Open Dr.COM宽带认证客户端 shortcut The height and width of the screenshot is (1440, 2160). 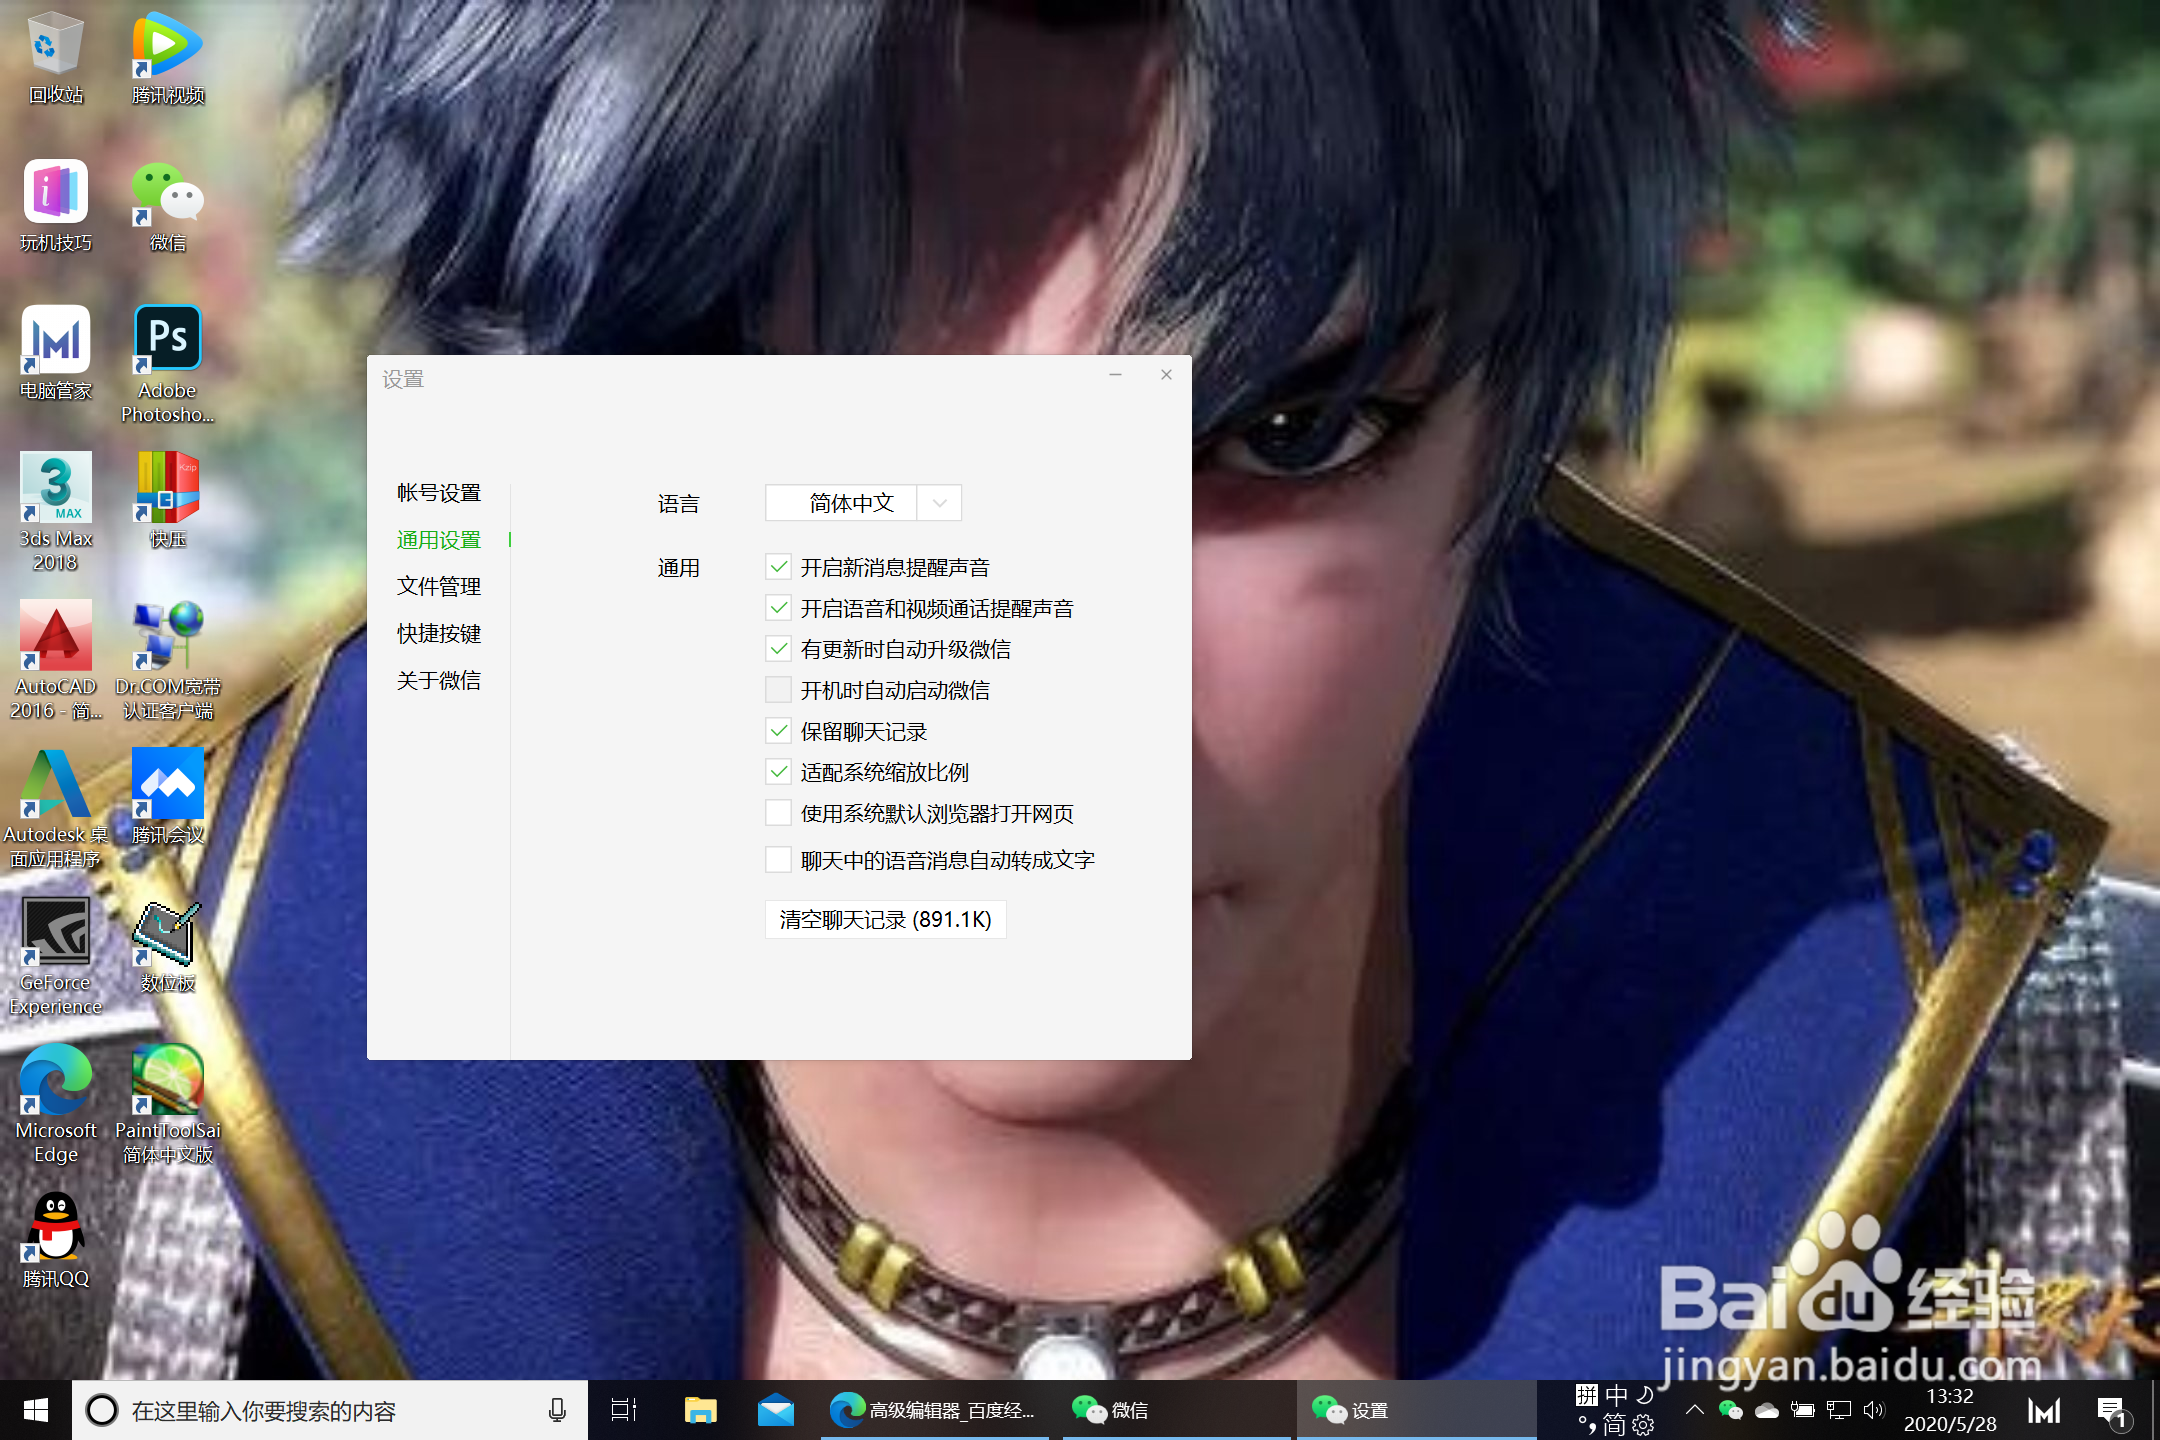168,660
